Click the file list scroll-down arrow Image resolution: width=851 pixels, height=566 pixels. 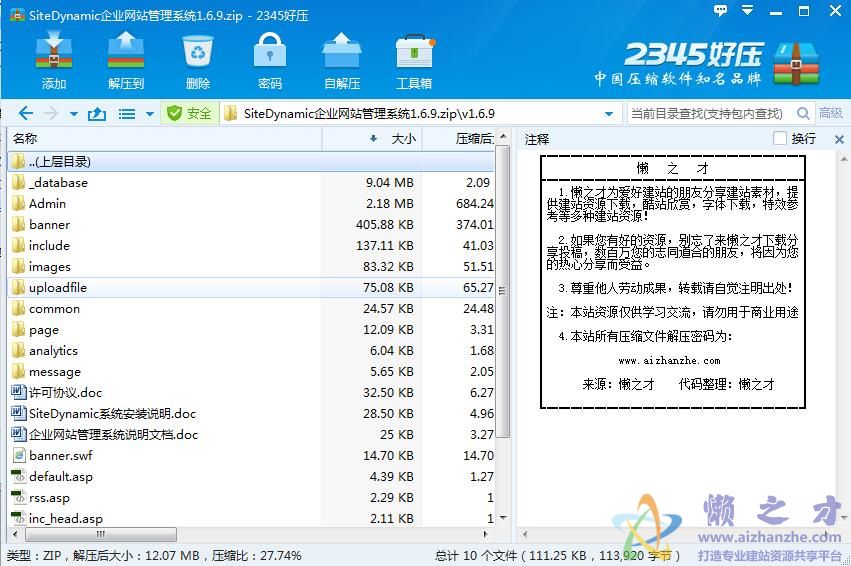(x=503, y=518)
